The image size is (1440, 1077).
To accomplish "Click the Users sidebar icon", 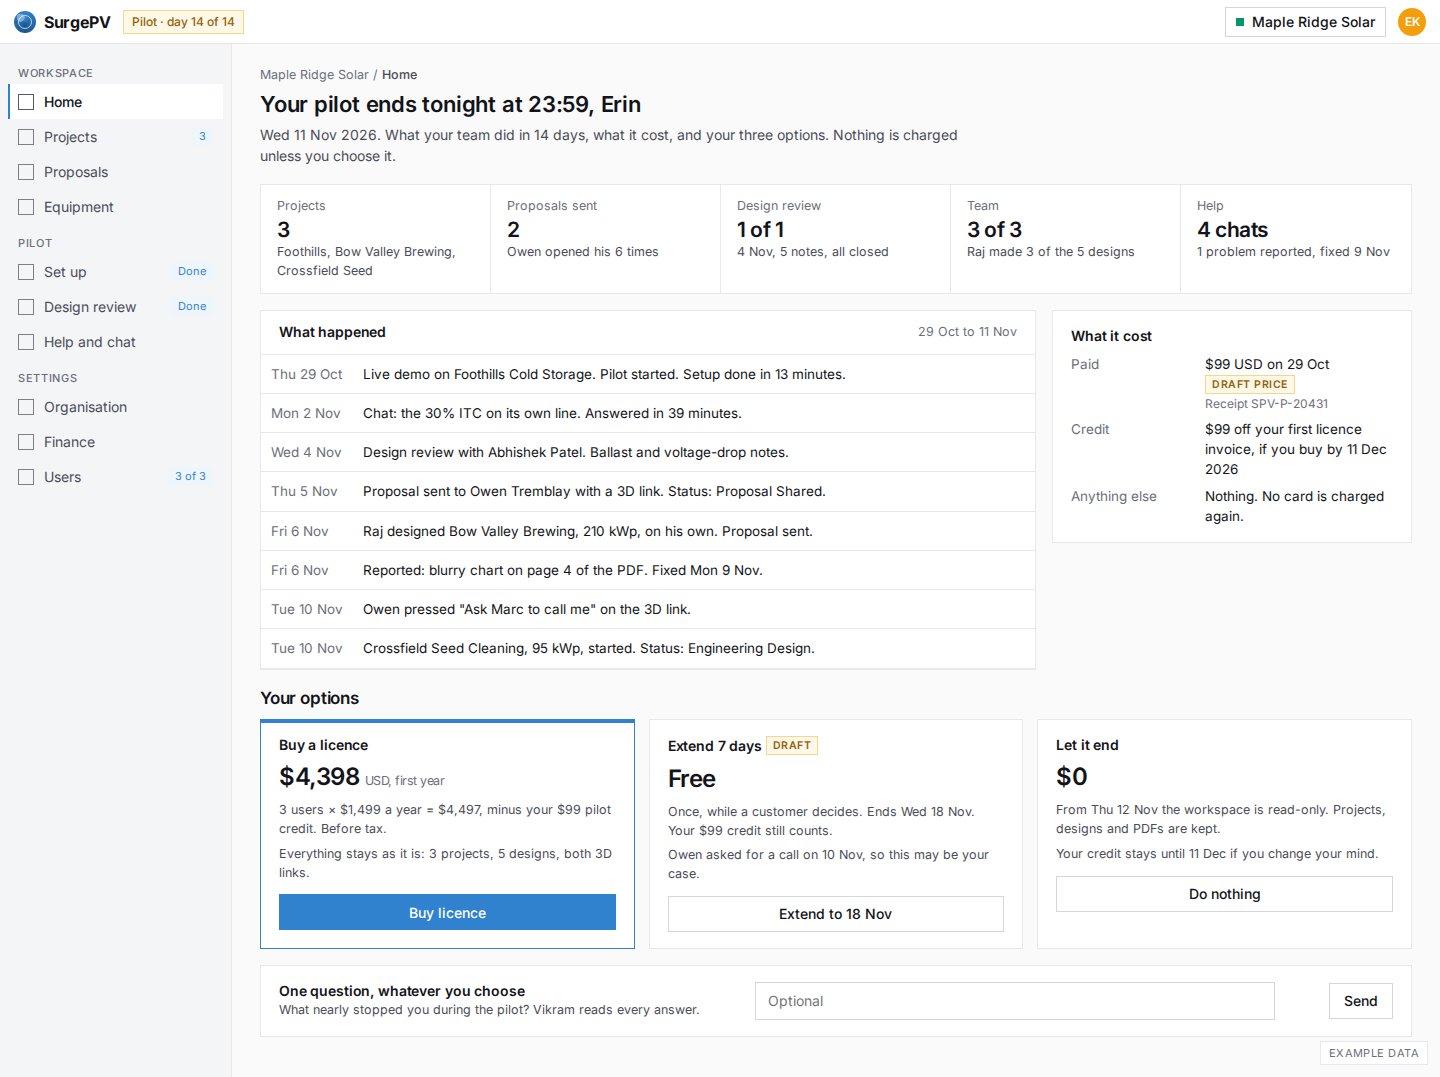I will [26, 477].
